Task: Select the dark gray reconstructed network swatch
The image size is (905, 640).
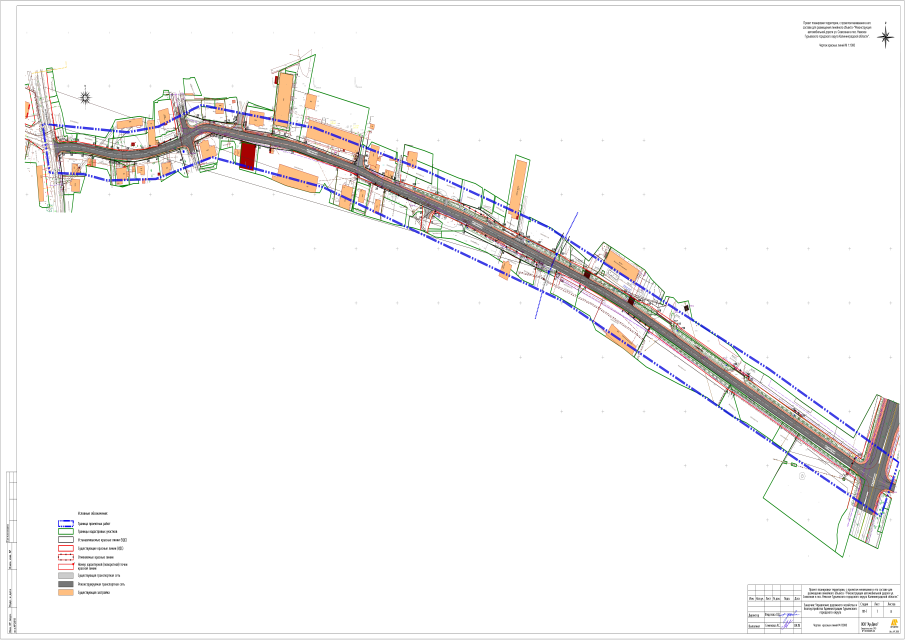Action: point(67,586)
